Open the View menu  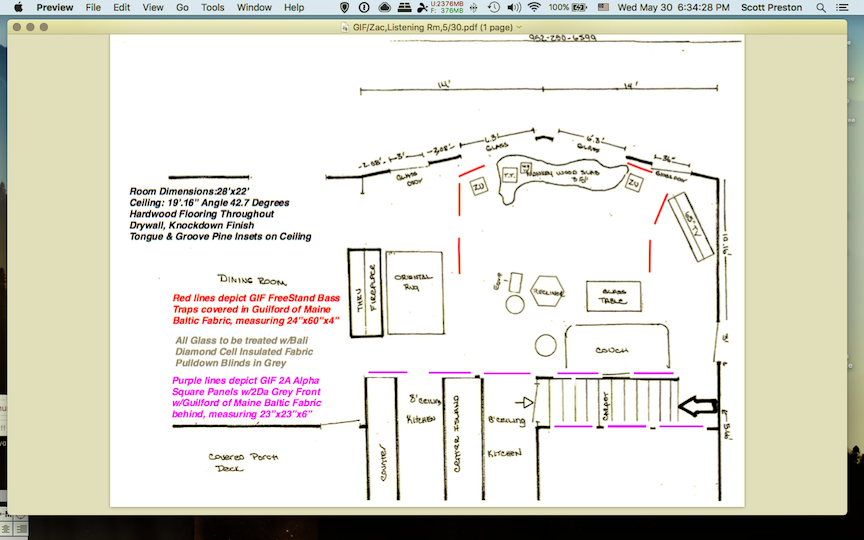(x=153, y=7)
